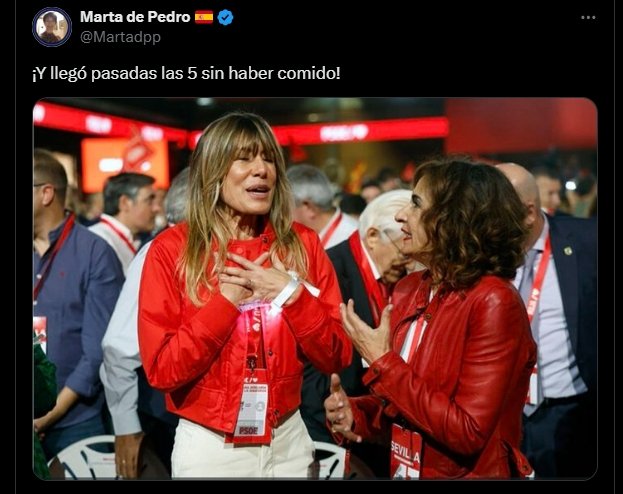The height and width of the screenshot is (494, 623).
Task: Click the Spain flag emoji beside the name
Action: tap(204, 17)
